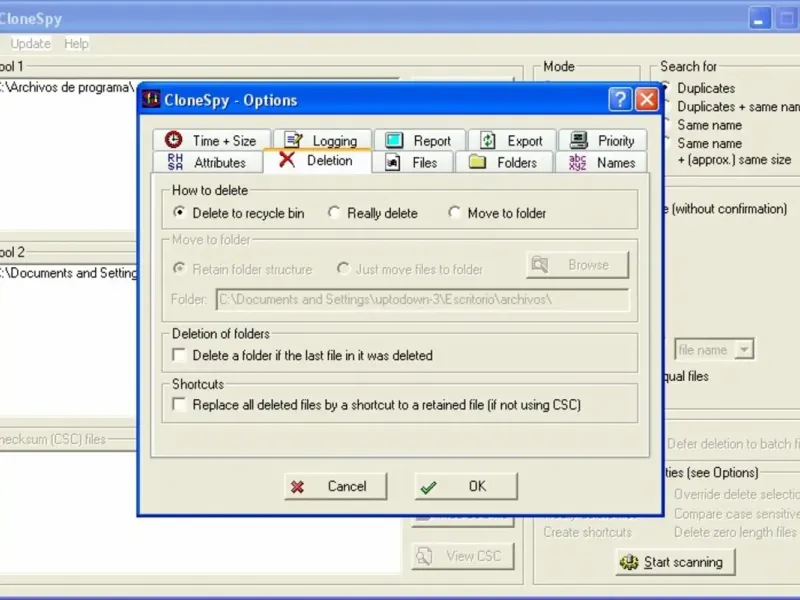Switch to the Attributes tab
800x600 pixels.
click(208, 162)
